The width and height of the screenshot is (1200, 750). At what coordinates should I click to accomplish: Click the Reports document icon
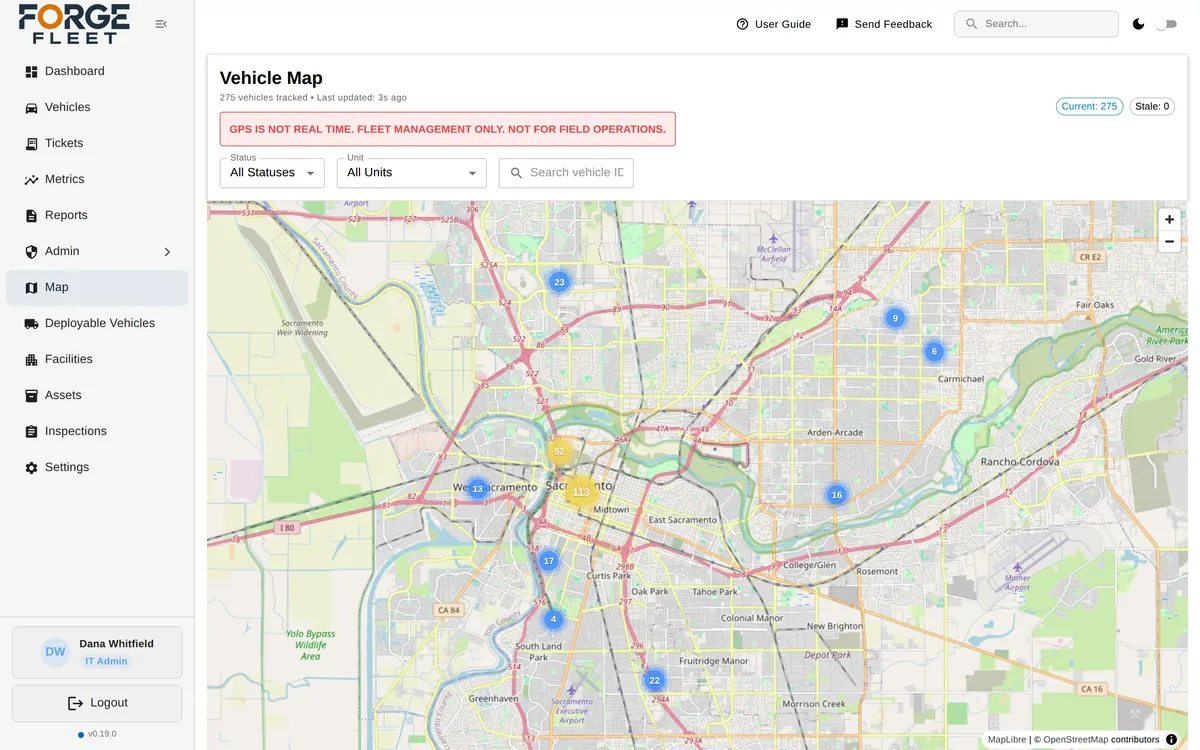(31, 216)
